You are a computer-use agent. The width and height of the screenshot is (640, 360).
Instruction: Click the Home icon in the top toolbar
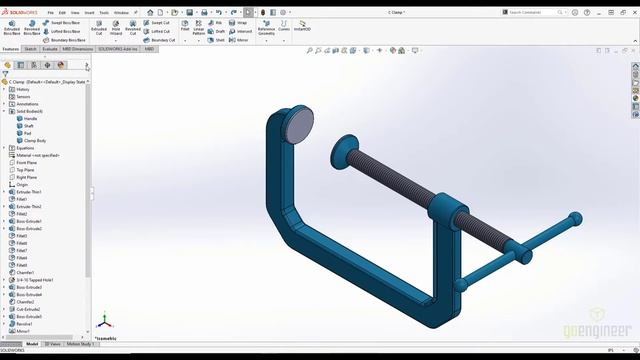pos(150,13)
